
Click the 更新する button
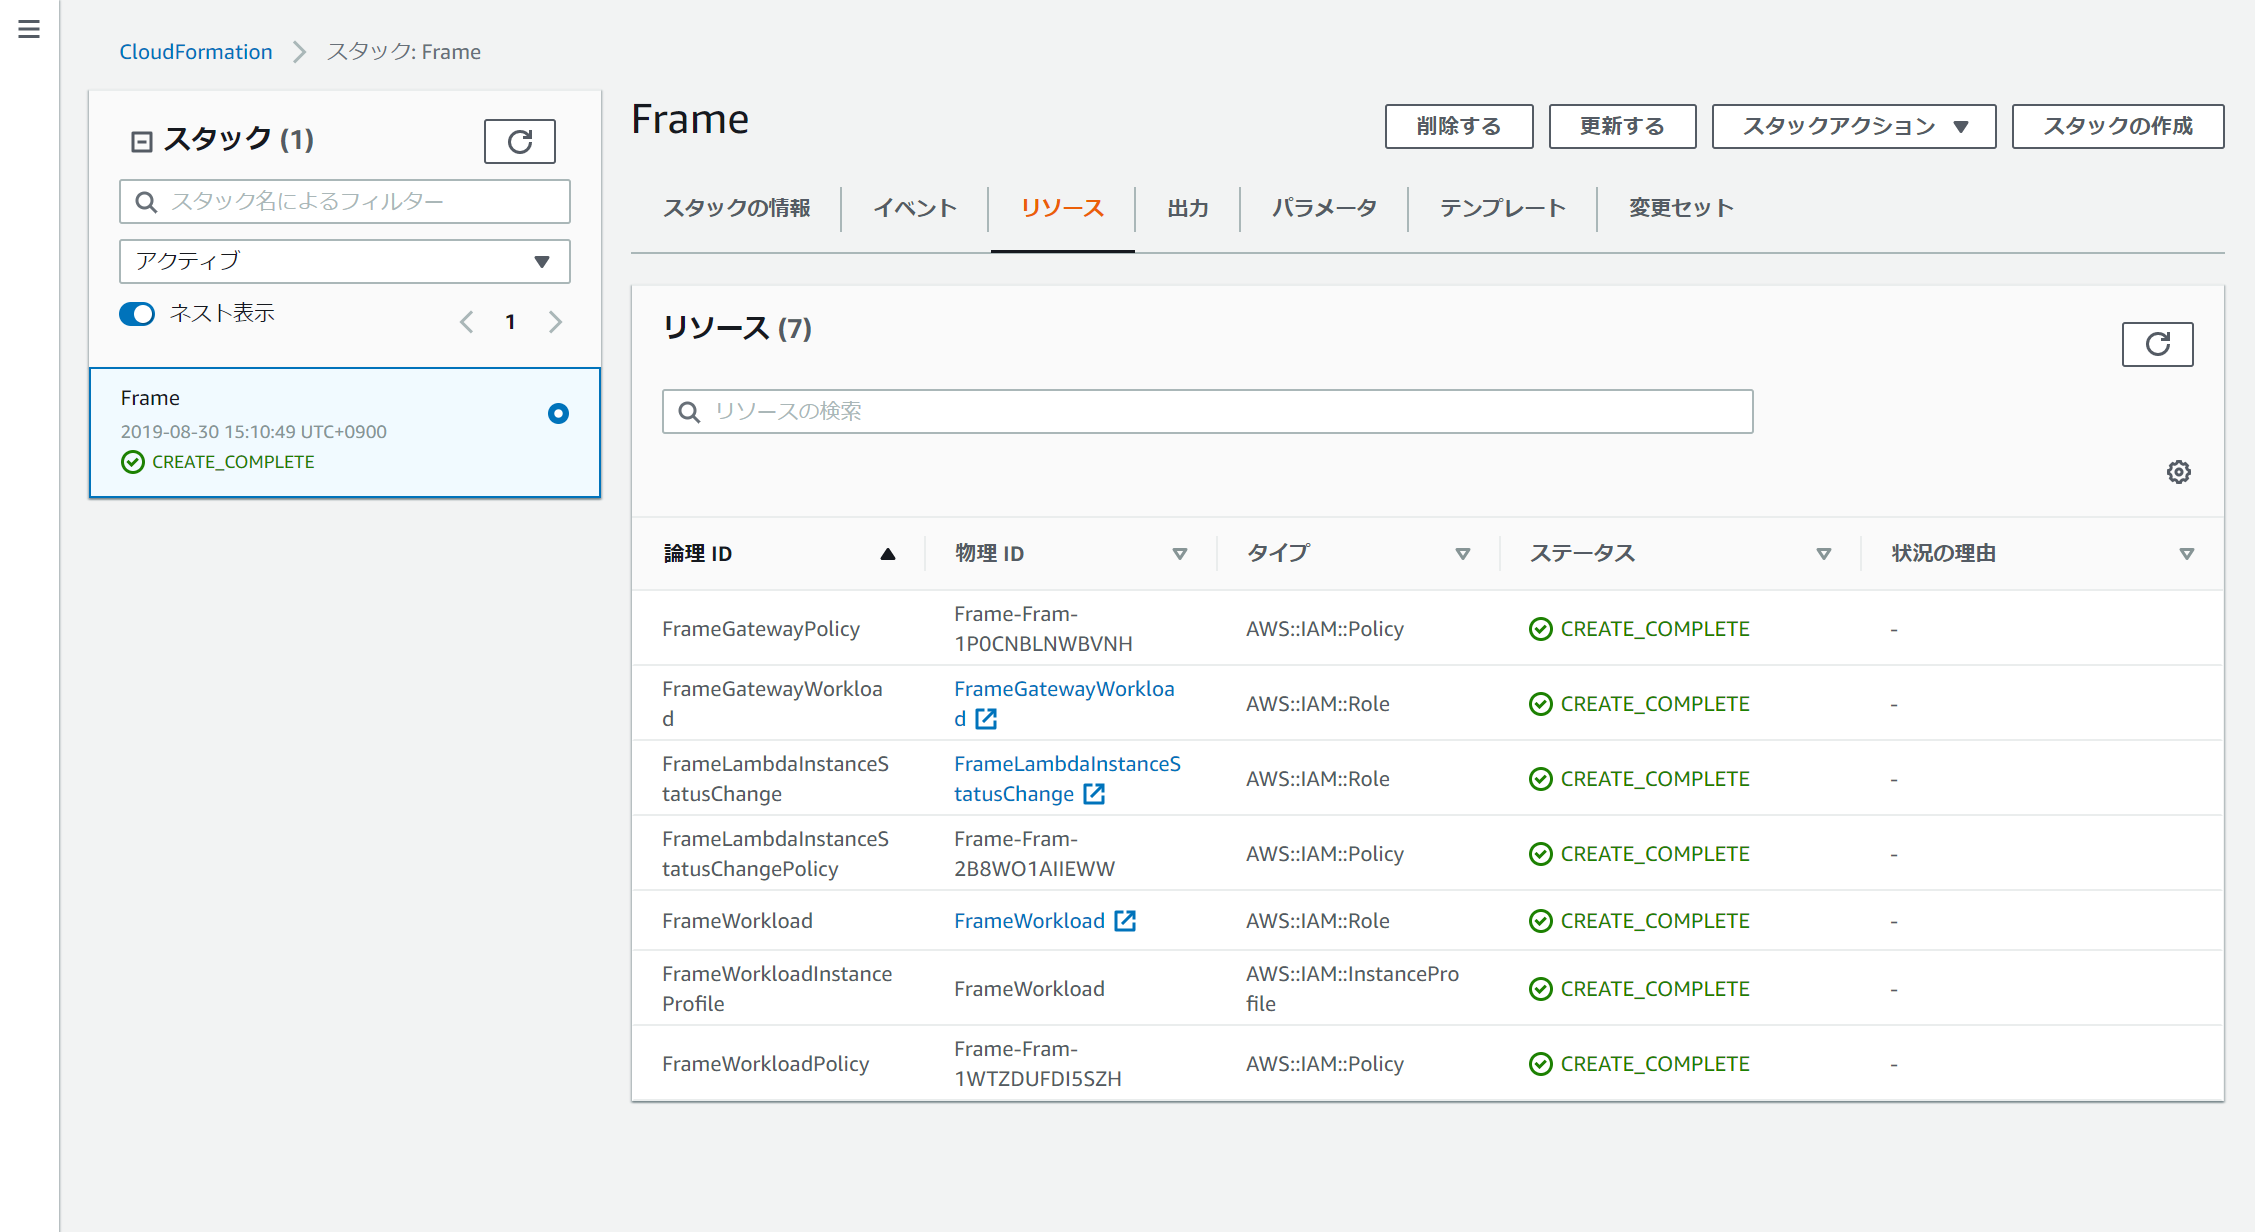click(x=1622, y=126)
